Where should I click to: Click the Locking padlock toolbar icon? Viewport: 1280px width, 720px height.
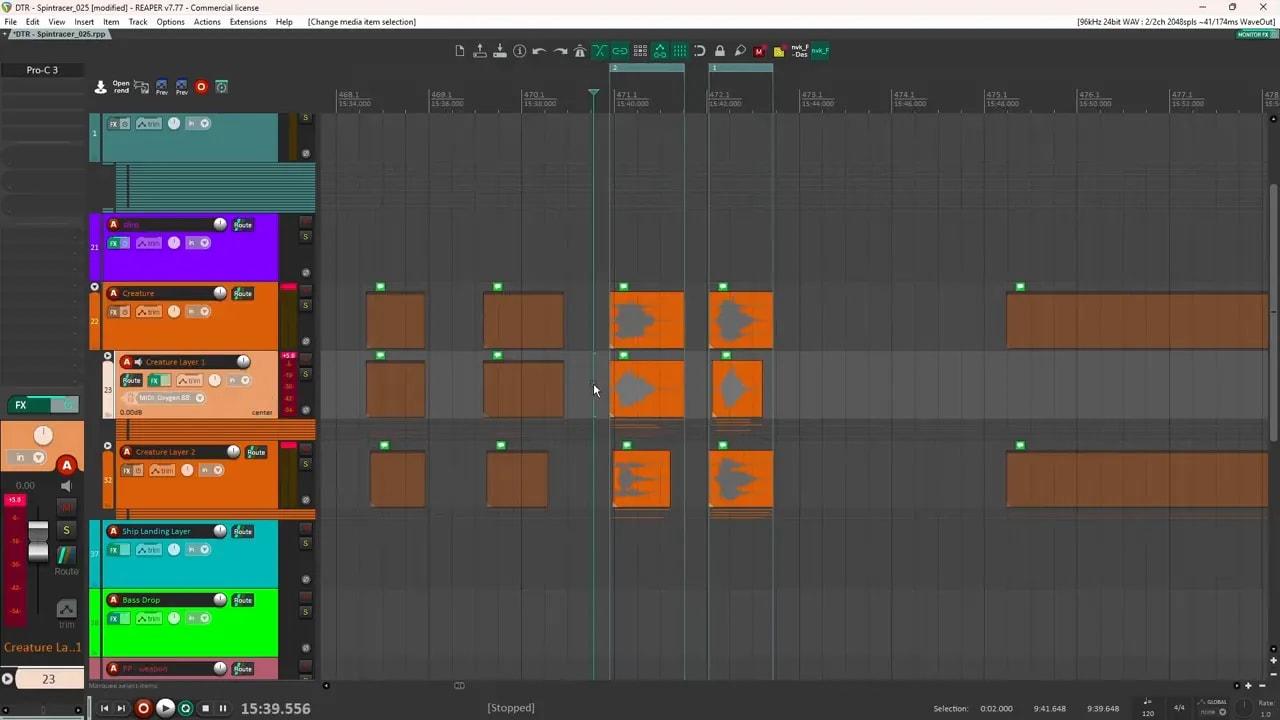(x=720, y=51)
